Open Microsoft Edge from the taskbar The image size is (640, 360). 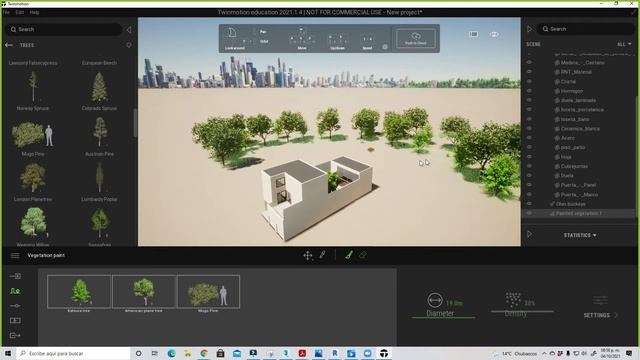point(171,353)
